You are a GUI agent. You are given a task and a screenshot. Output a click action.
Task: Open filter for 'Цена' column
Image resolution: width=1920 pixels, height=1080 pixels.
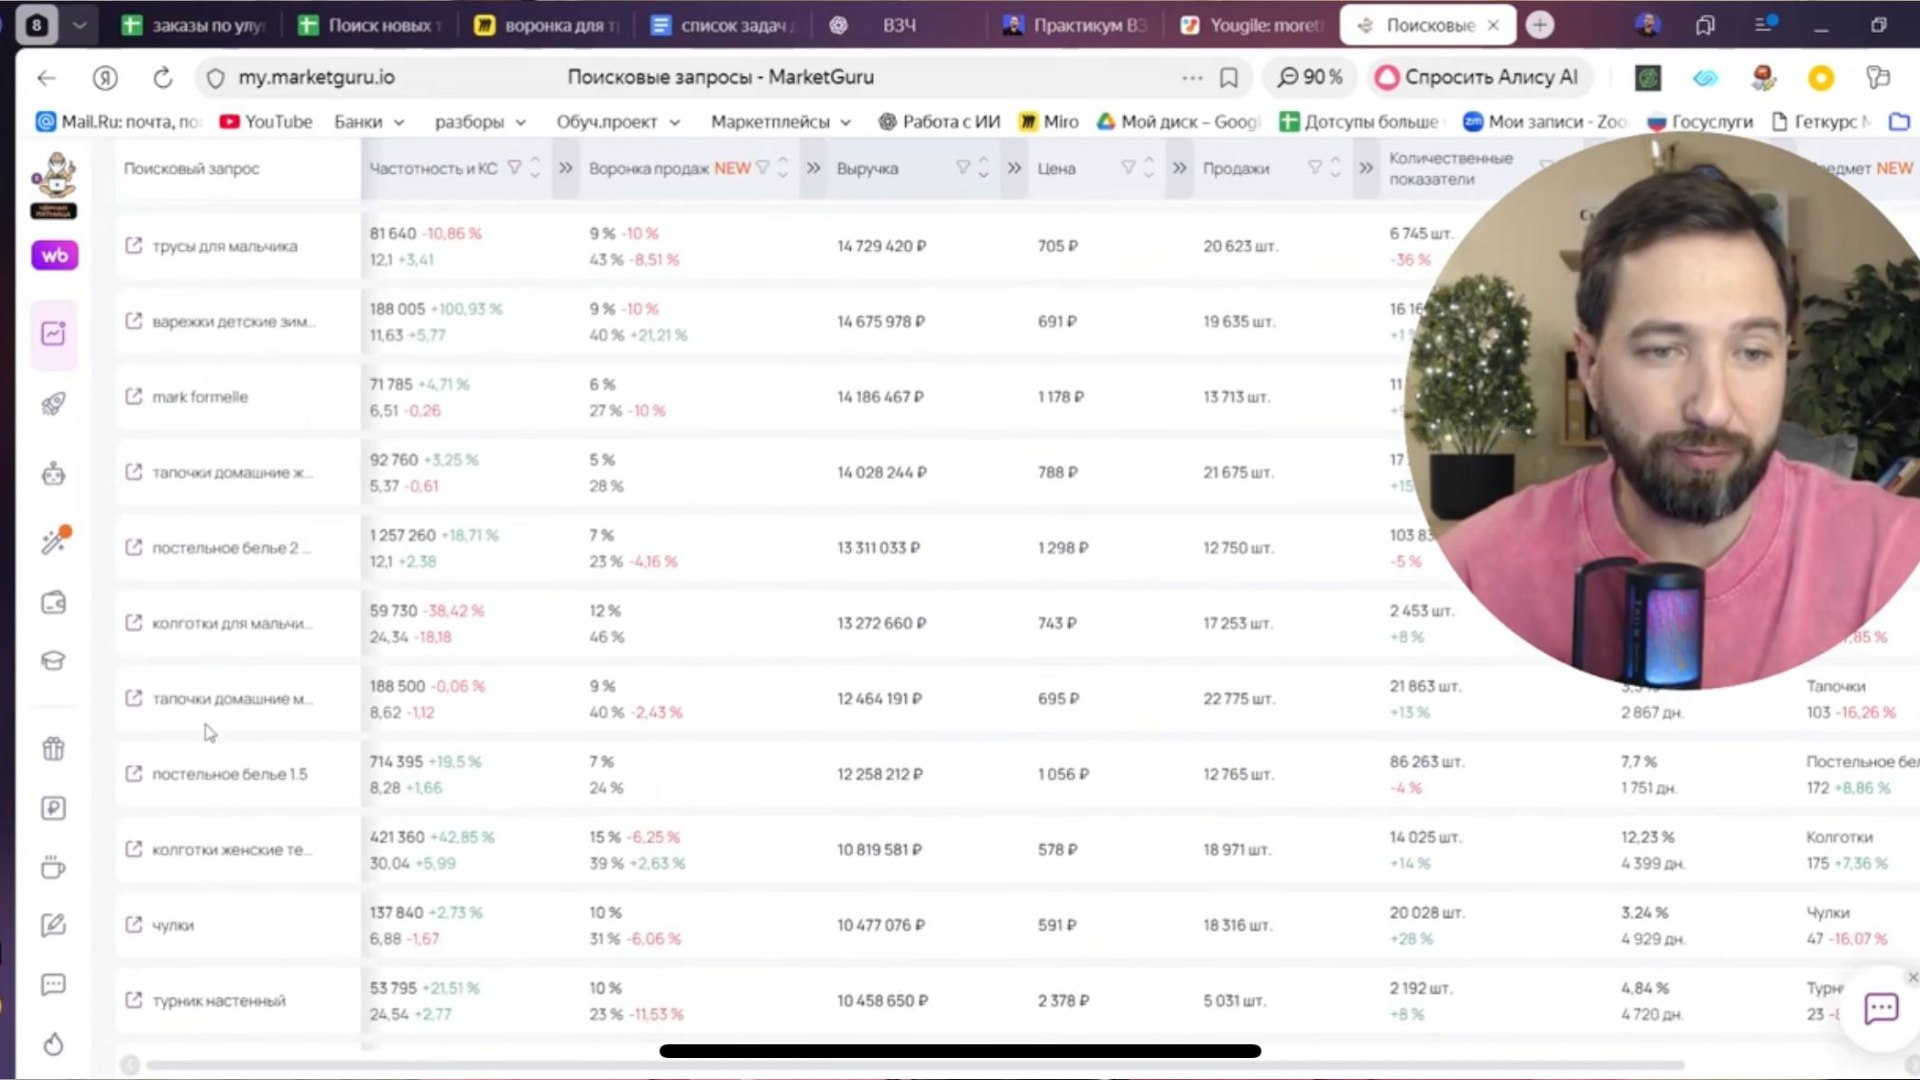click(1128, 167)
